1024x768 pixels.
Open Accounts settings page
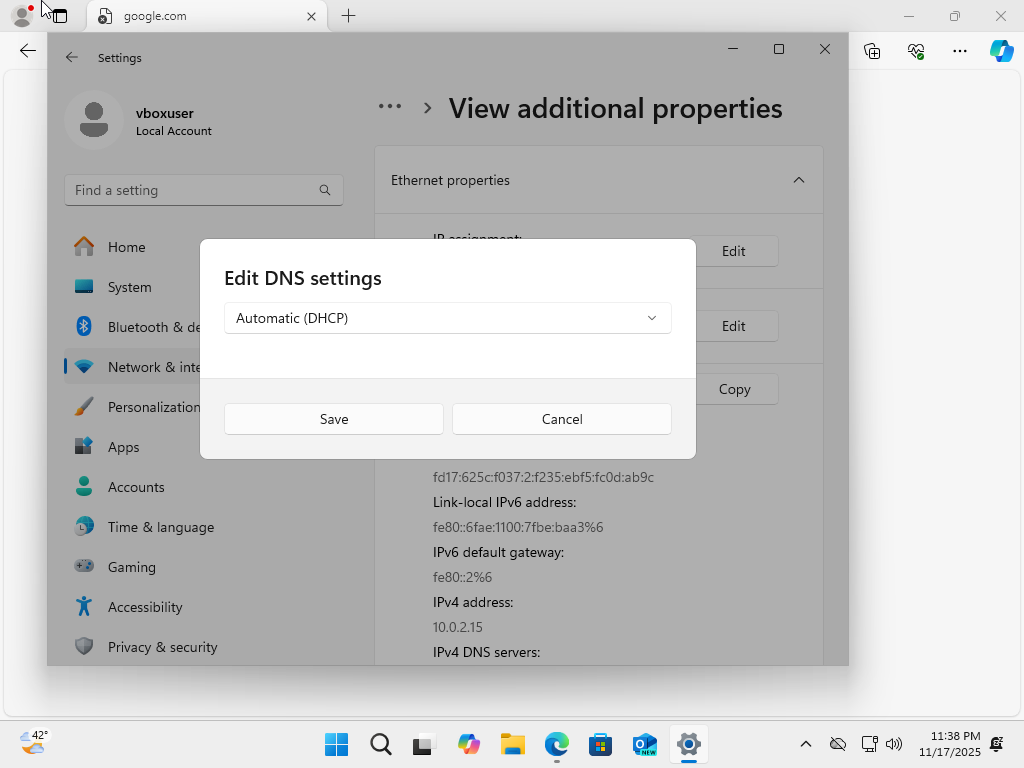click(x=136, y=487)
